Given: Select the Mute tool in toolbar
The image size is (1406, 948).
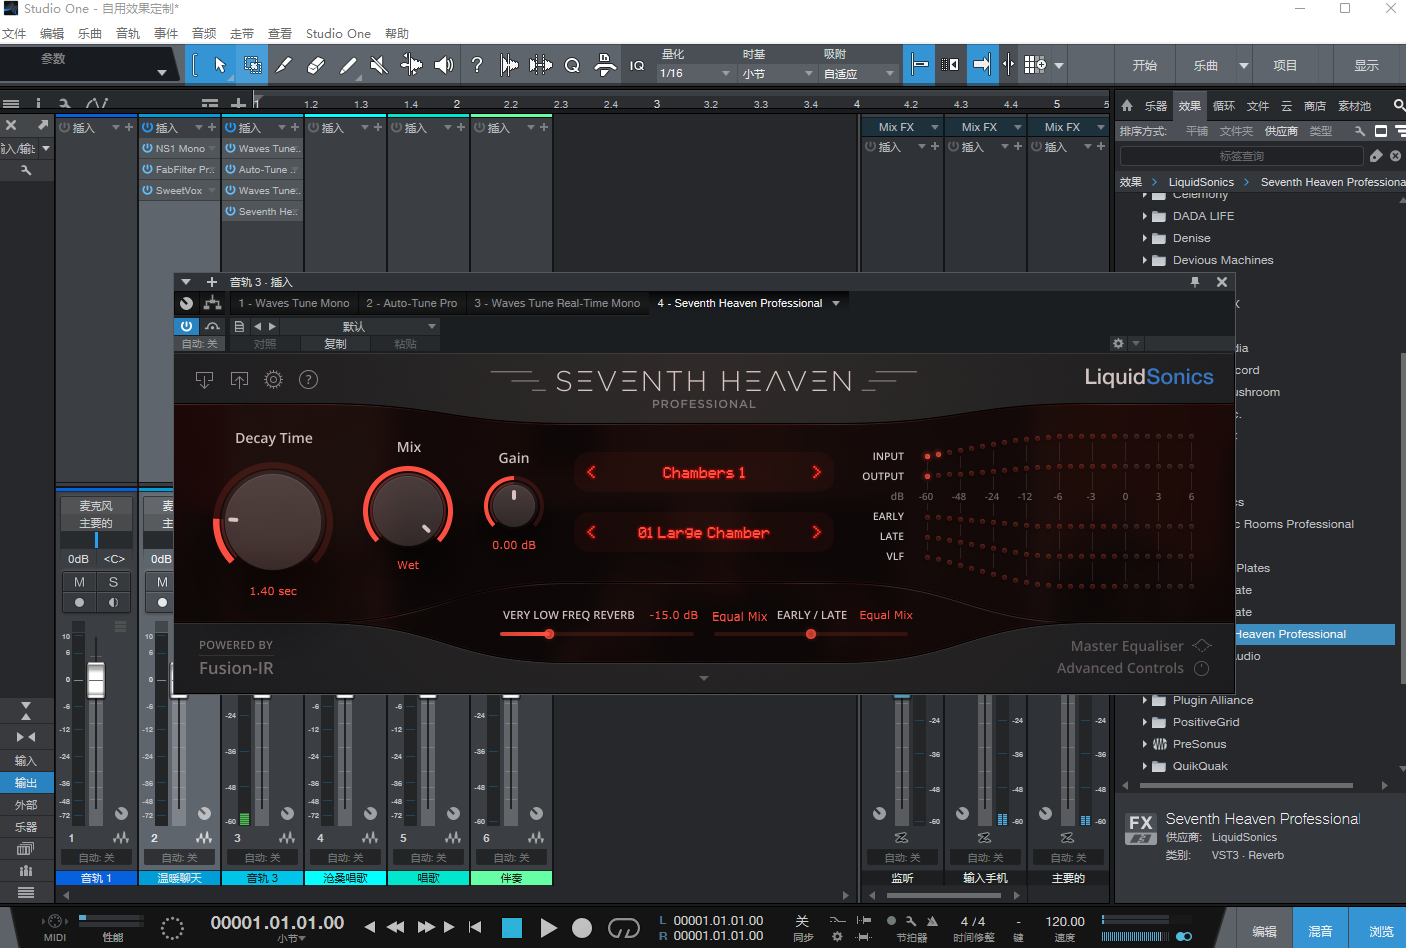Looking at the screenshot, I should pyautogui.click(x=379, y=66).
